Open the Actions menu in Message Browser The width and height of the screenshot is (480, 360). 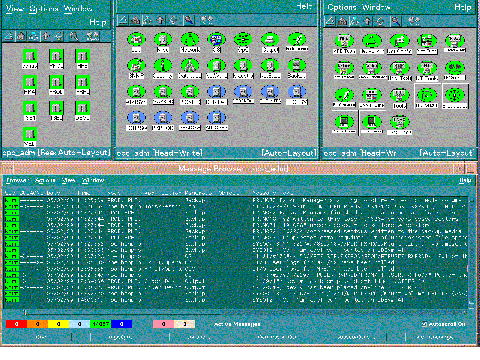point(45,180)
